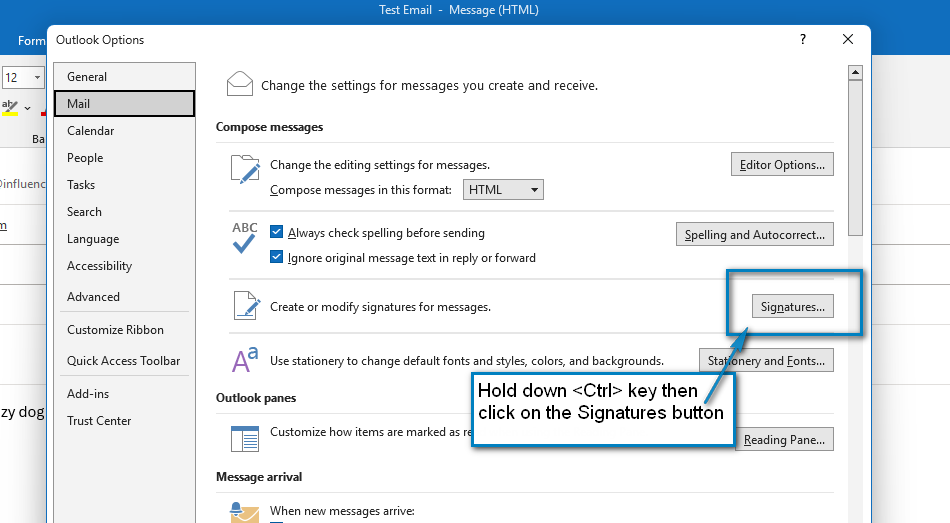Click the Compose messages section heading

[270, 127]
